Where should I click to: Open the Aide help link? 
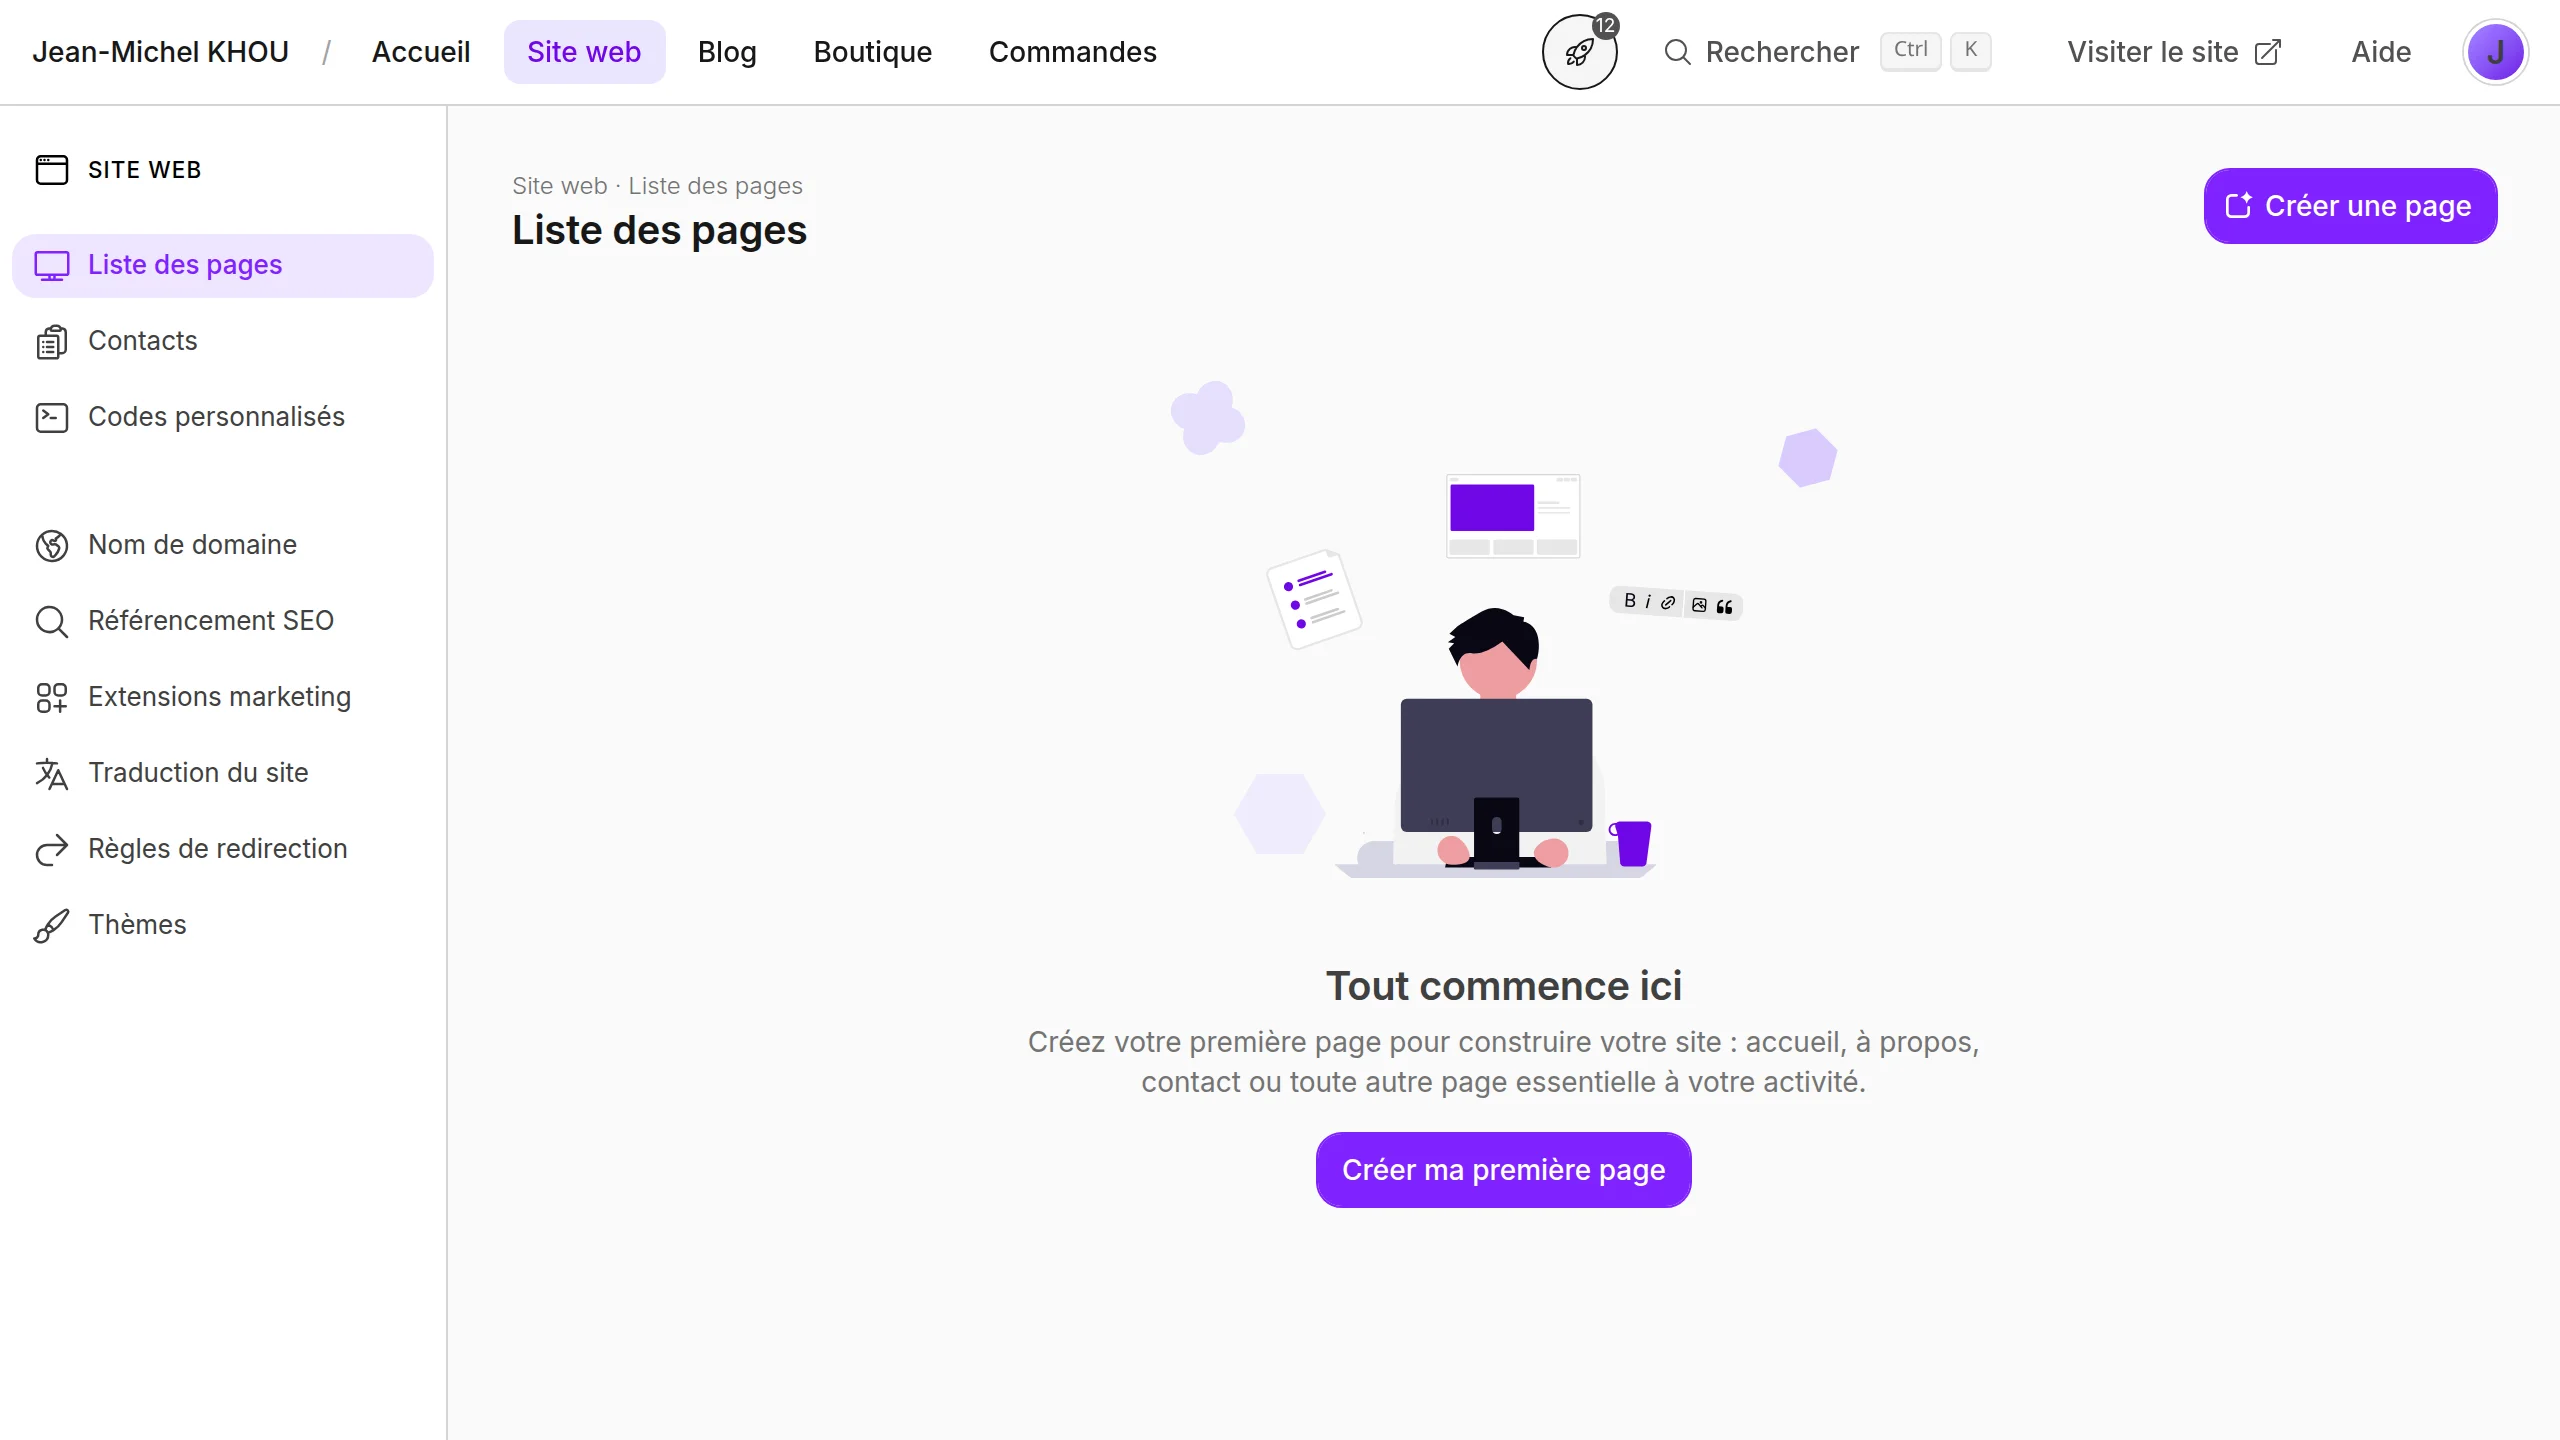2381,52
